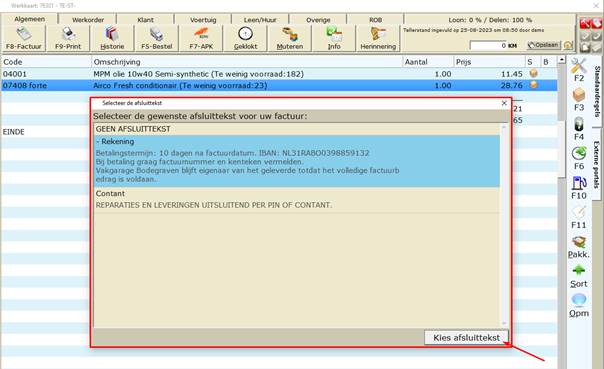Click the Omschrijving column header
This screenshot has width=604, height=369.
coord(247,62)
